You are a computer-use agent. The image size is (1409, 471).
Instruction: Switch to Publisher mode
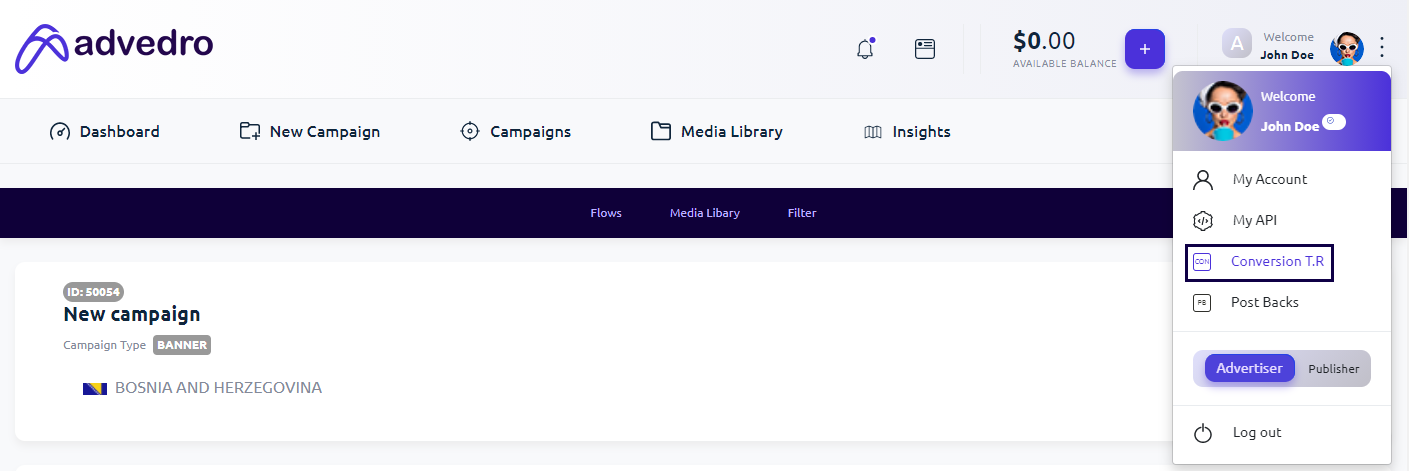[x=1333, y=369]
